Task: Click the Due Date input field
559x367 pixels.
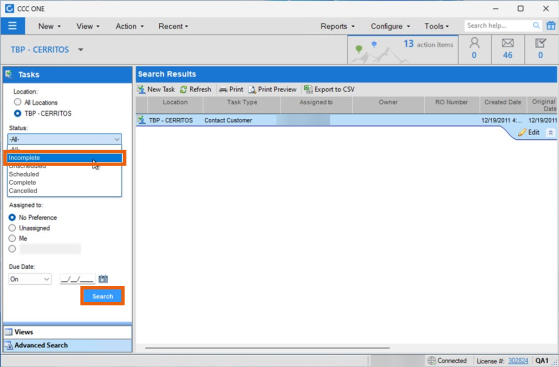Action: (x=77, y=279)
